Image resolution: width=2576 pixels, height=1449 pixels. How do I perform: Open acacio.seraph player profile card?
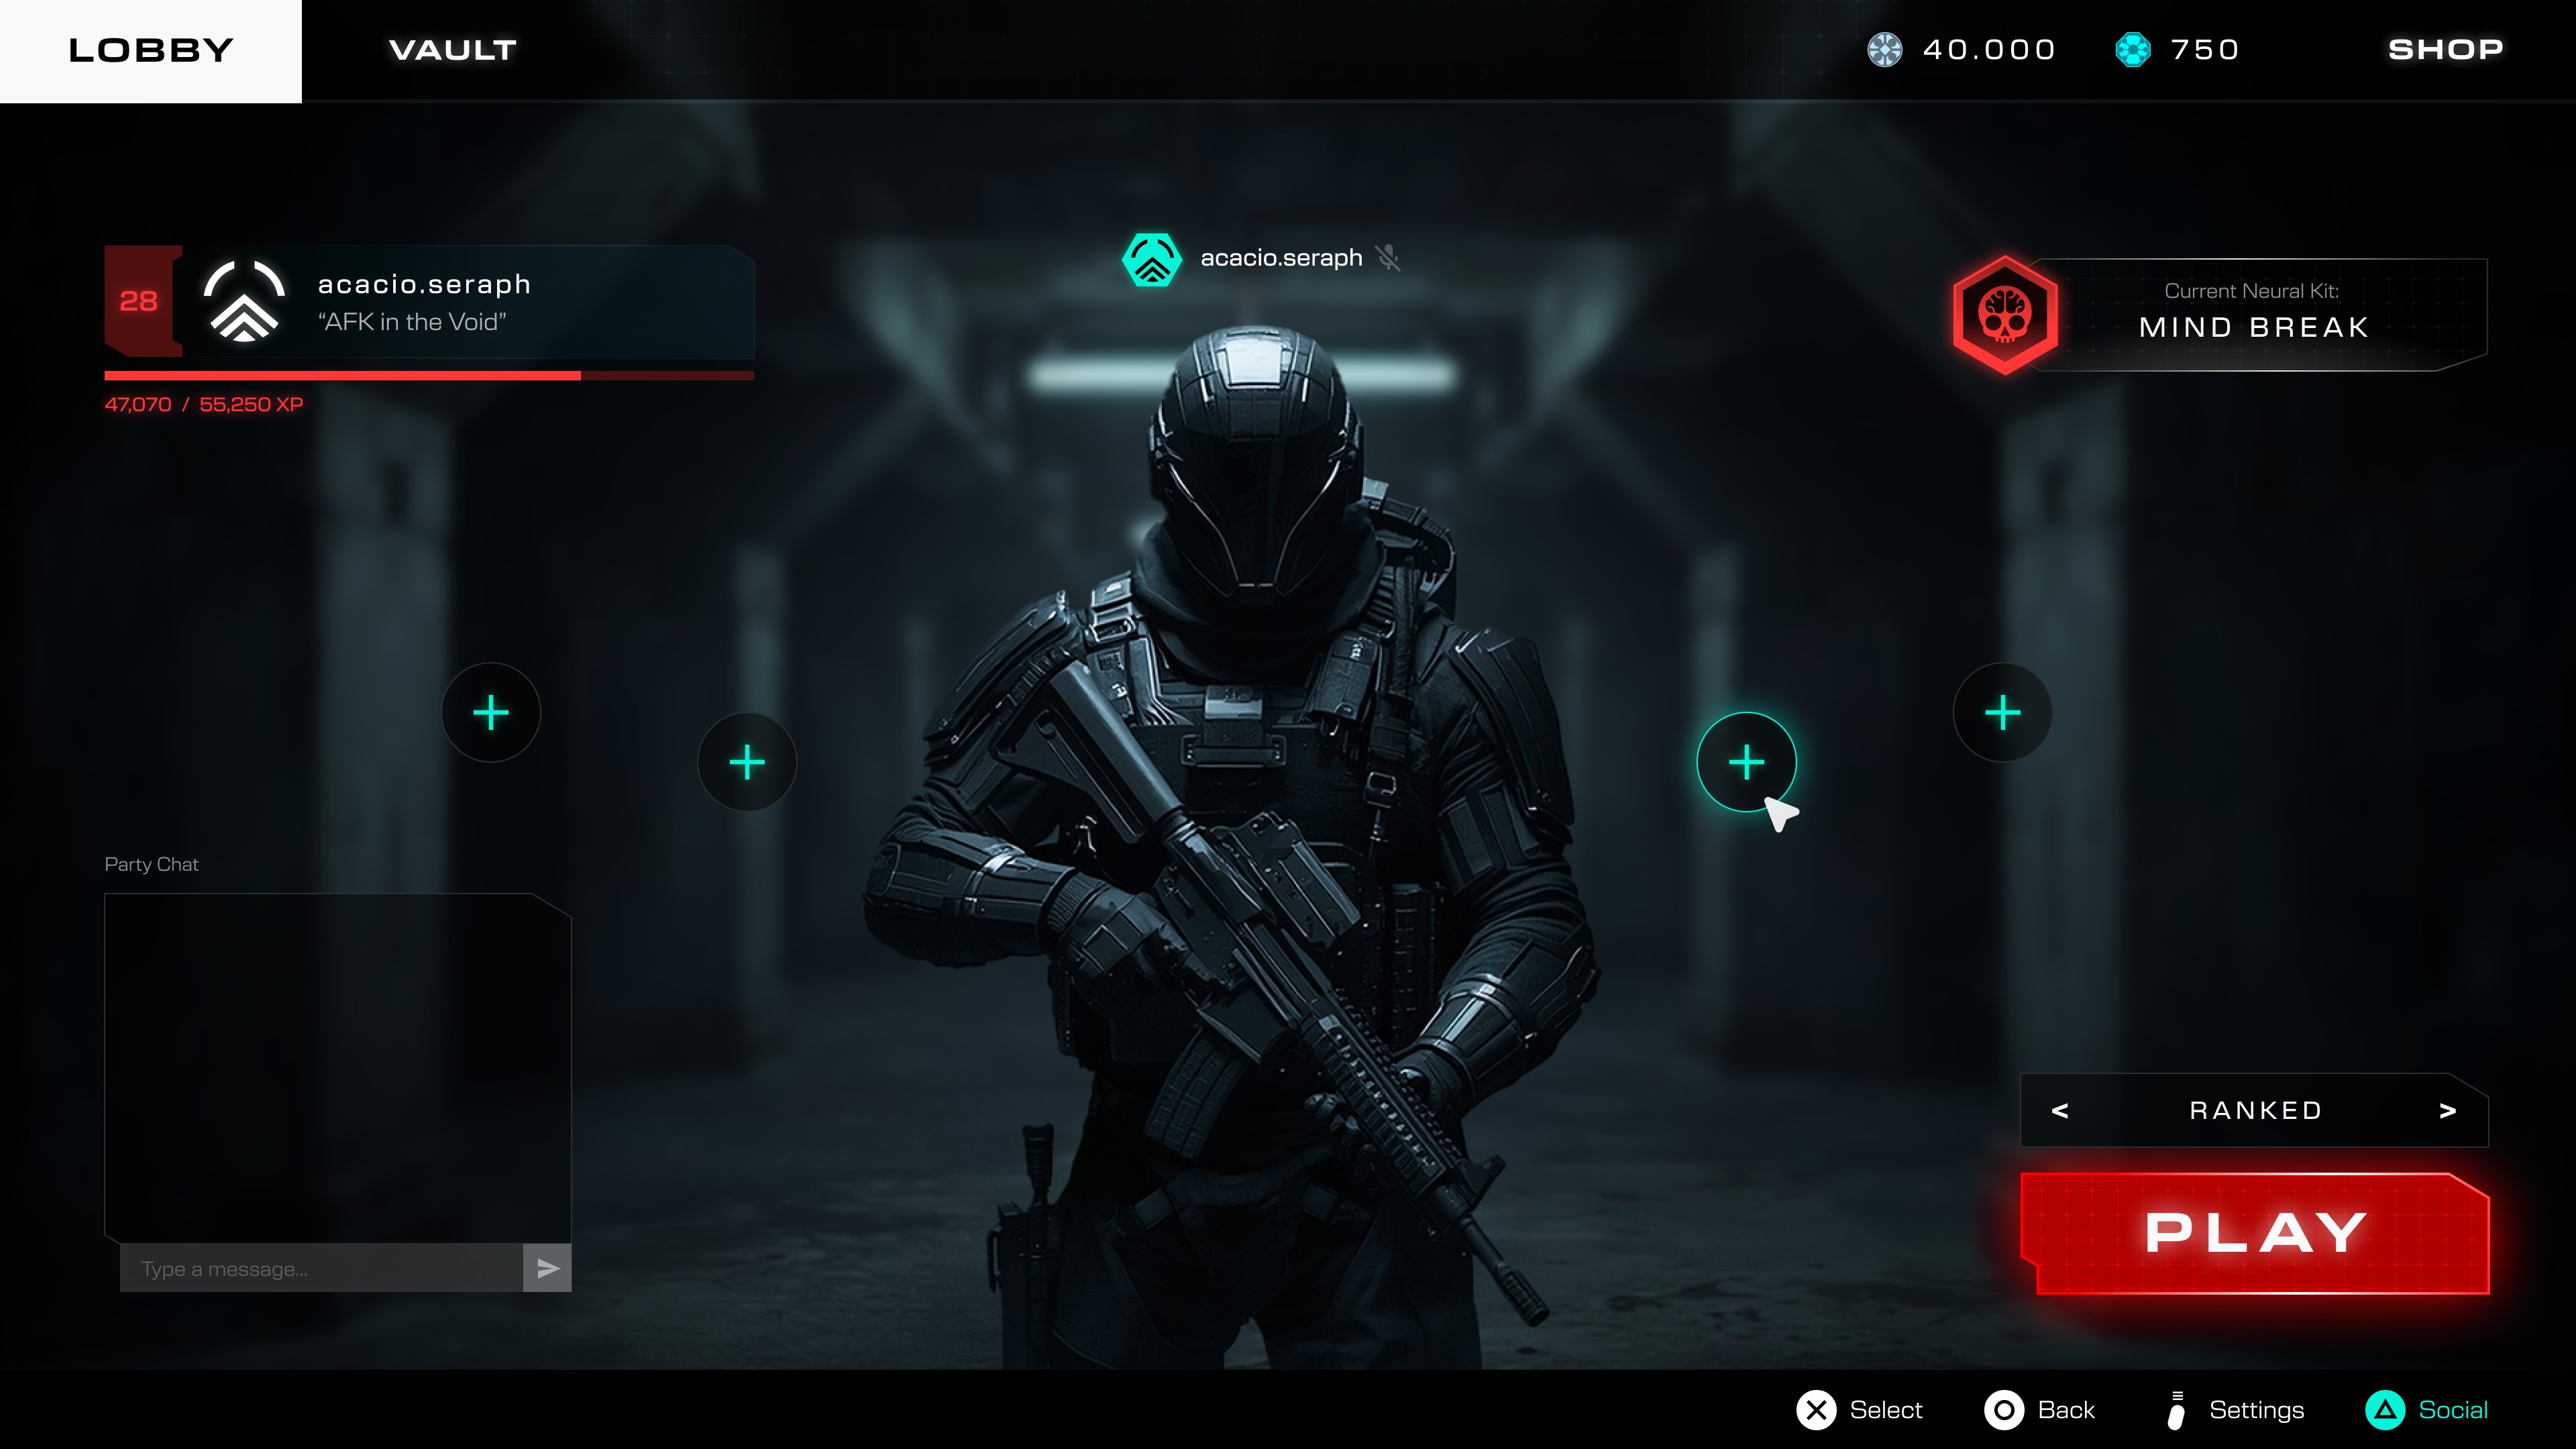pos(450,302)
